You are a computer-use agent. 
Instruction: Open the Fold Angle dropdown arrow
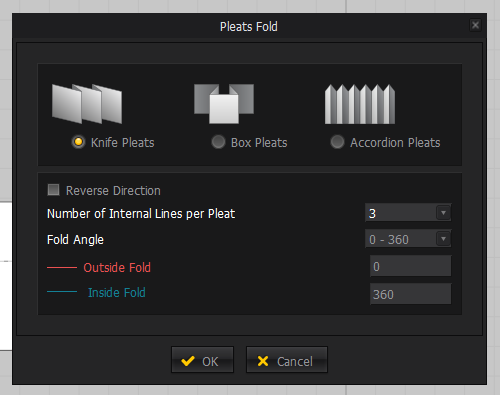coord(443,239)
